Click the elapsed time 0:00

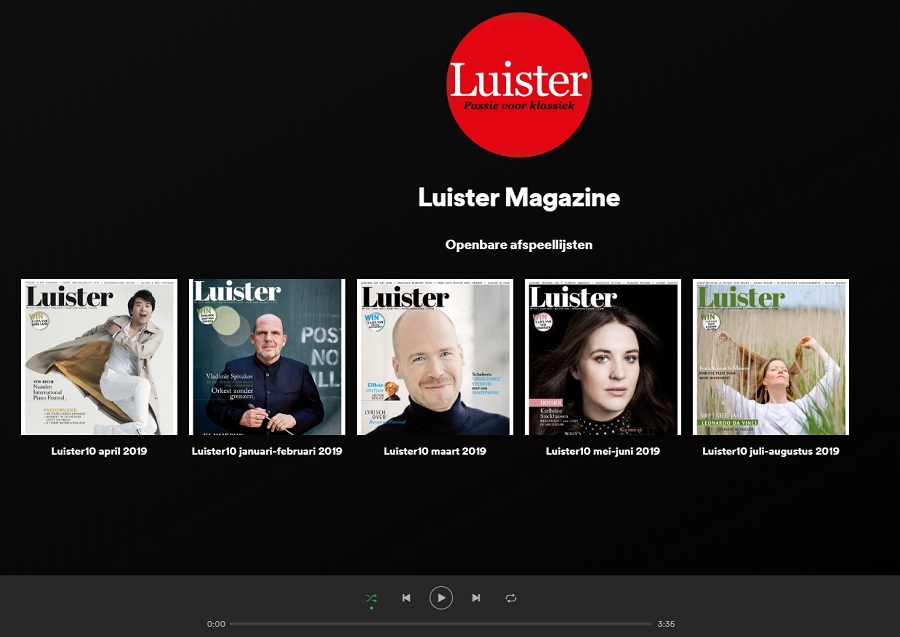(x=216, y=624)
